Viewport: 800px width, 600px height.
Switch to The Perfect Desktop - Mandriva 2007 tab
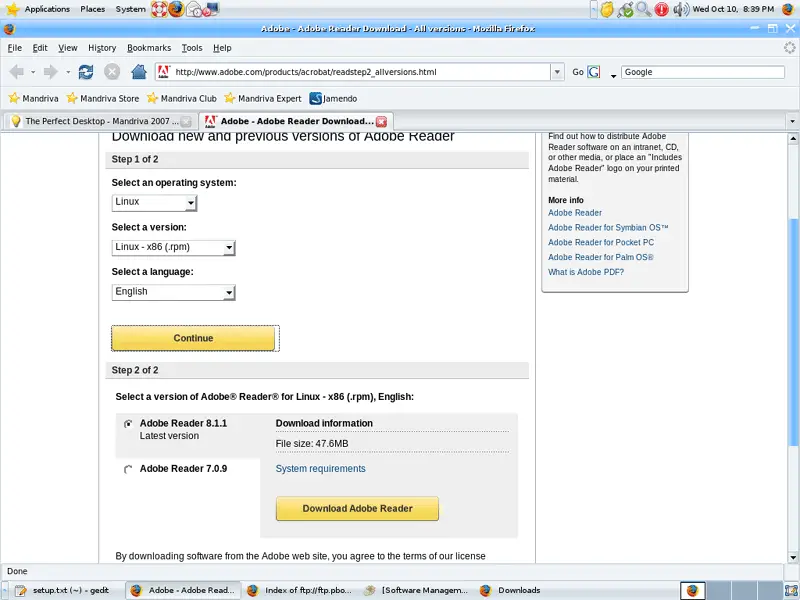click(x=101, y=121)
